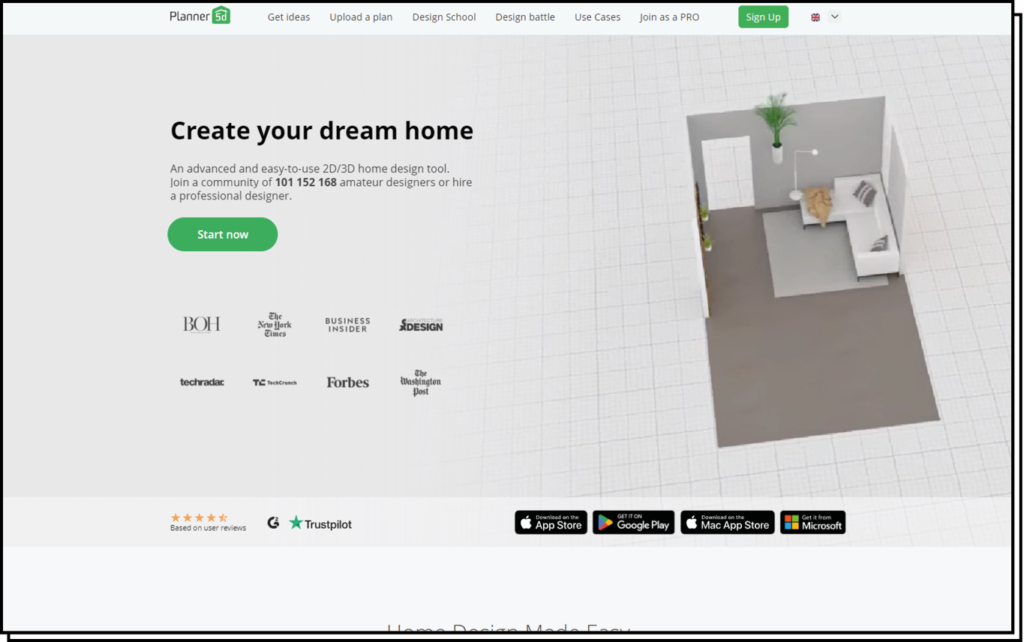The image size is (1024, 642).
Task: Open the Microsoft store badge
Action: 812,522
